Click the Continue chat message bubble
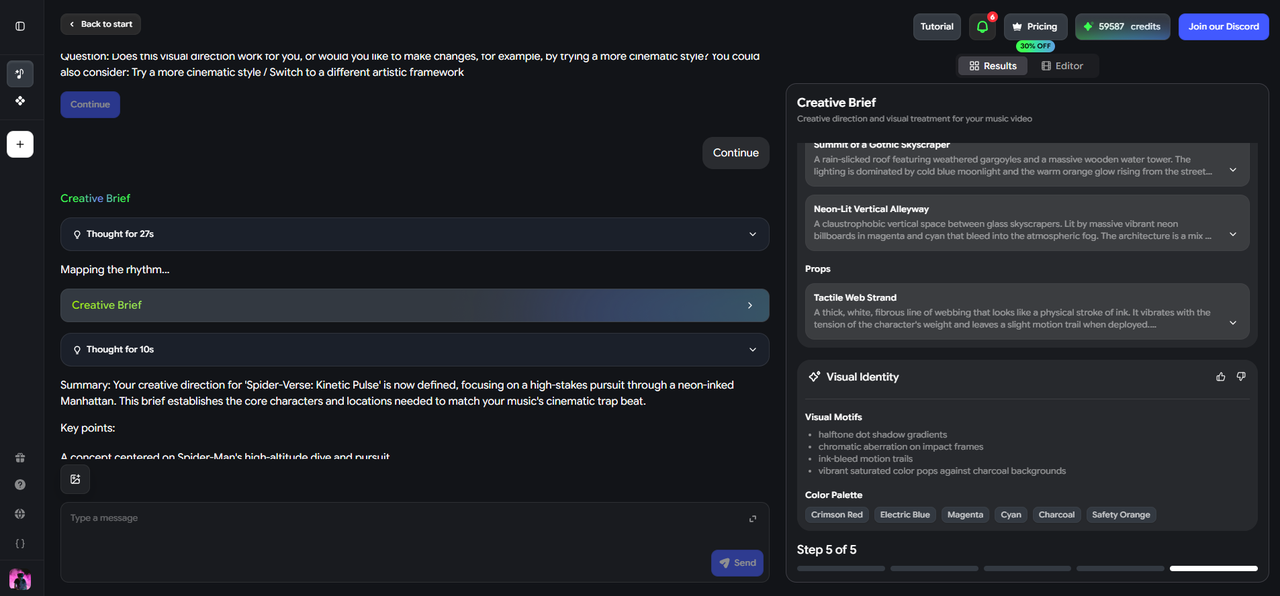 point(736,153)
